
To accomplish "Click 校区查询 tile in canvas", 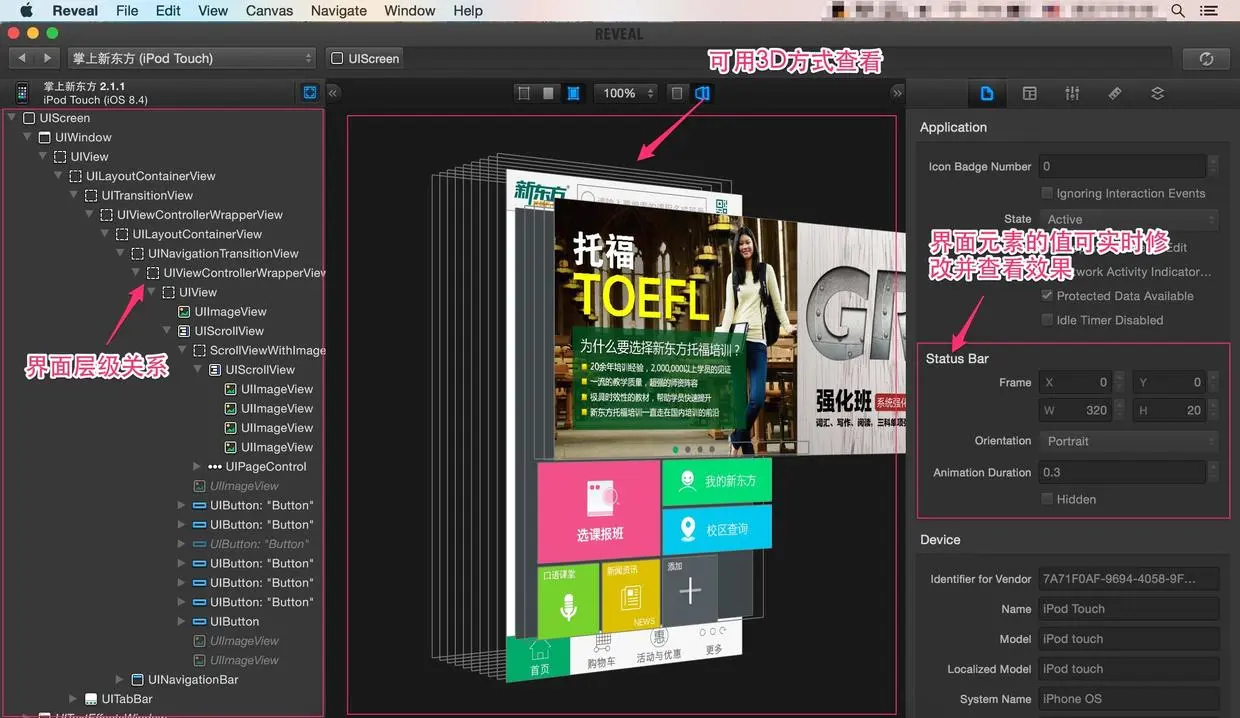I will tap(716, 529).
